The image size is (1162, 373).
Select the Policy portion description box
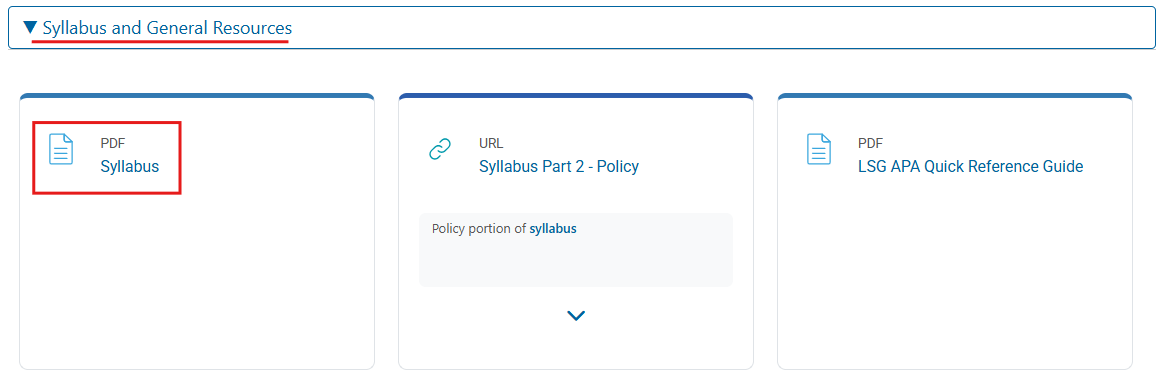(576, 250)
